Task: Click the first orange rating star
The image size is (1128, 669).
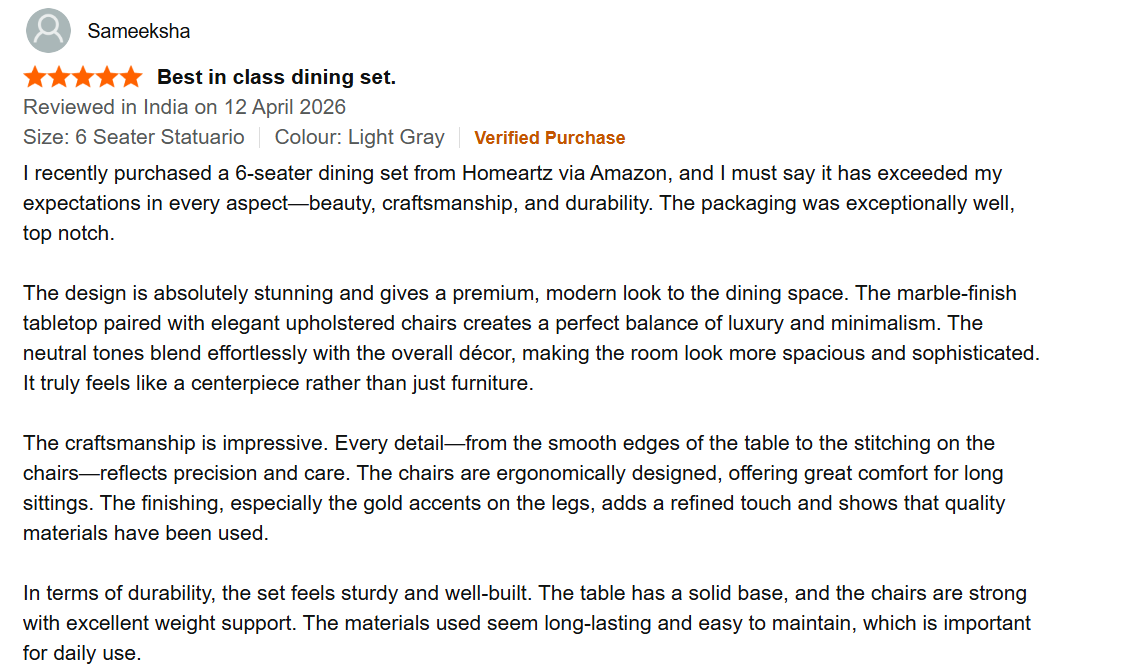Action: pos(35,77)
